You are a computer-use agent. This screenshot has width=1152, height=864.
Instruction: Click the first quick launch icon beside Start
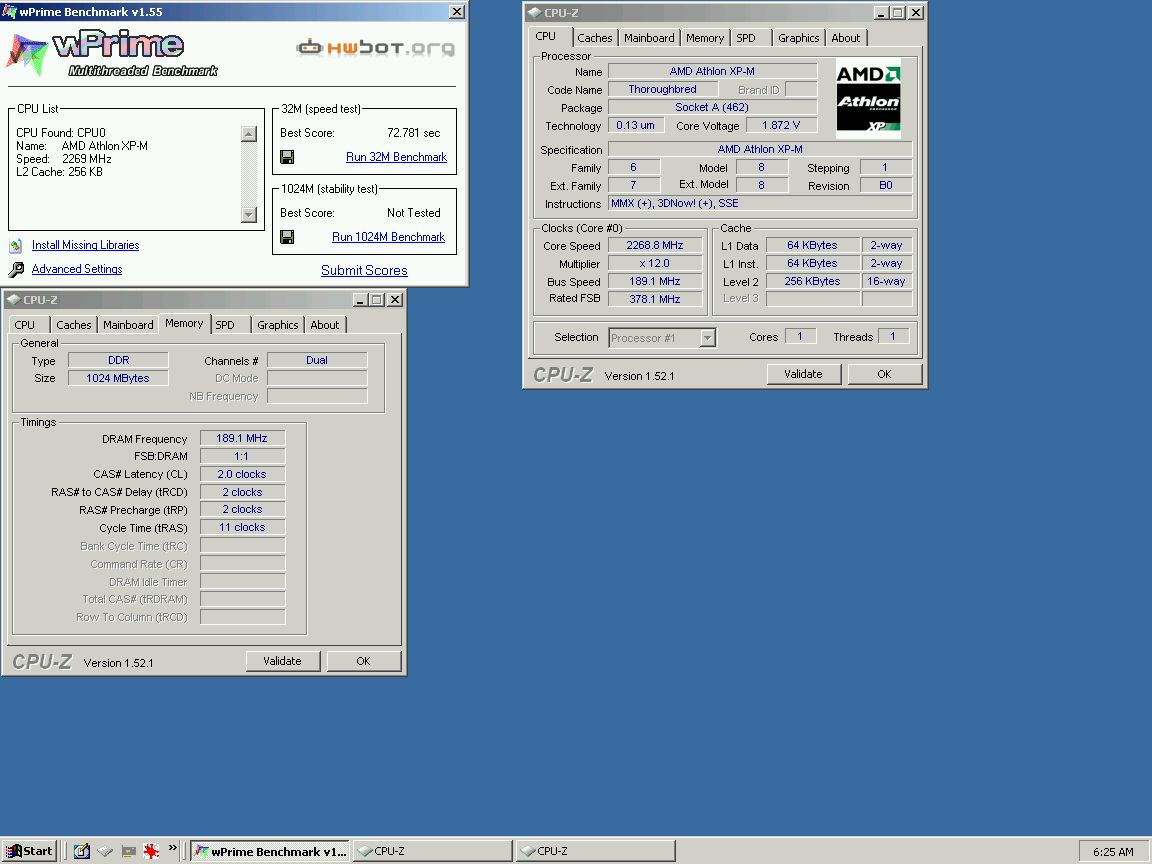[82, 851]
